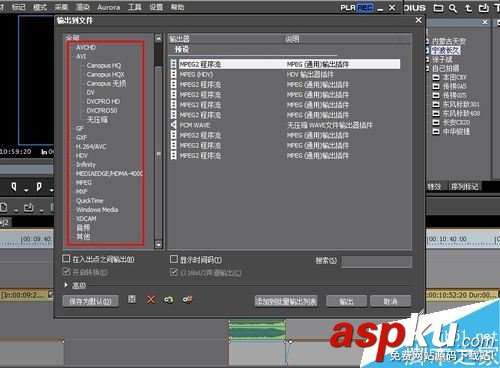
Task: Open dropdown arrow beside the Set In icon
Action: pos(26,191)
